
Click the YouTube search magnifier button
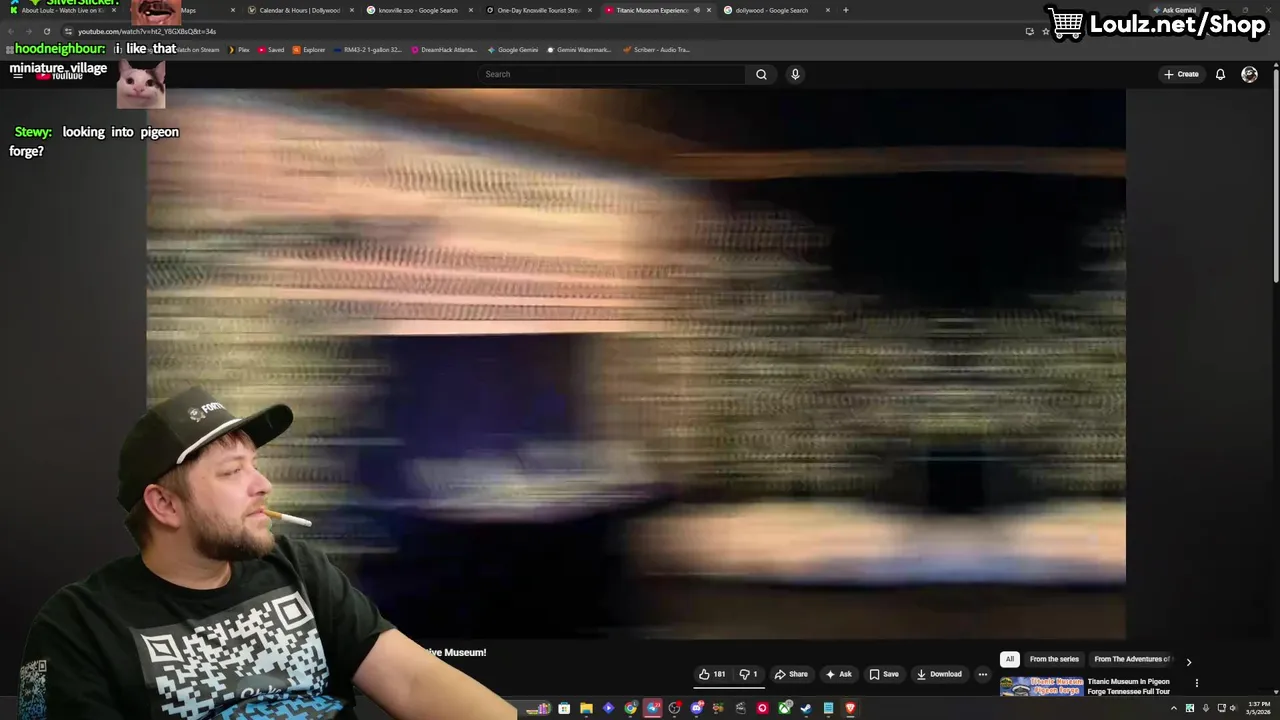click(x=761, y=74)
